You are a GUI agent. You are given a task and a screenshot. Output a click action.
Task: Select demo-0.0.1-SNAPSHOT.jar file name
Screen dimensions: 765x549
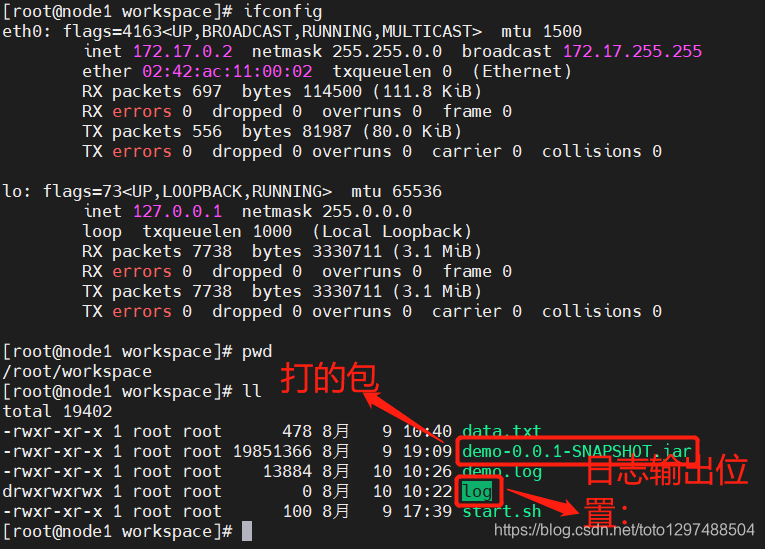[577, 451]
